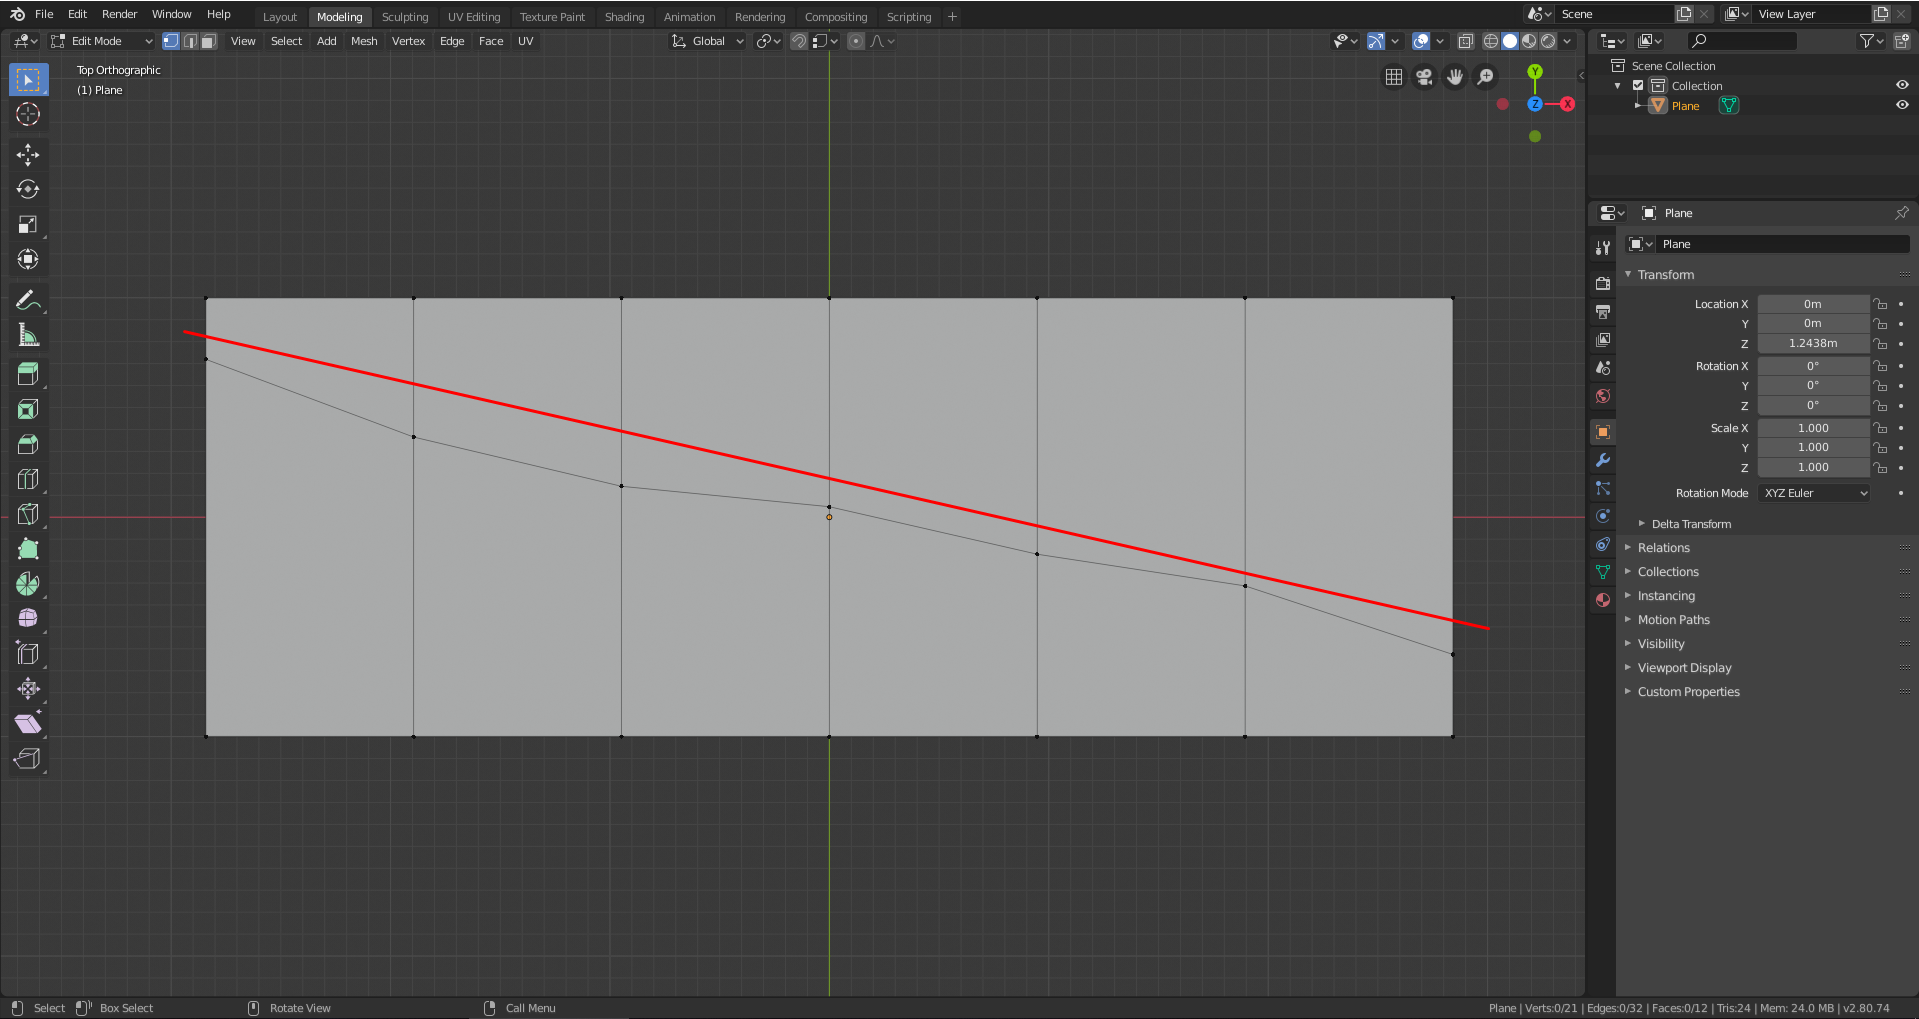1919x1019 pixels.
Task: Expand the Delta Transform section
Action: pyautogui.click(x=1691, y=524)
